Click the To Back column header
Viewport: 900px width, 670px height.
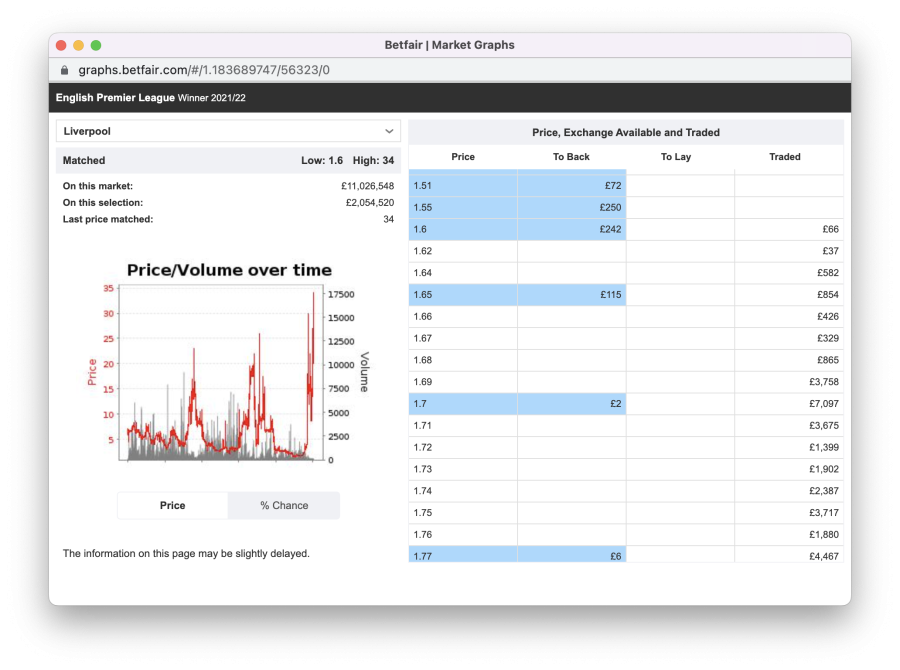[571, 157]
